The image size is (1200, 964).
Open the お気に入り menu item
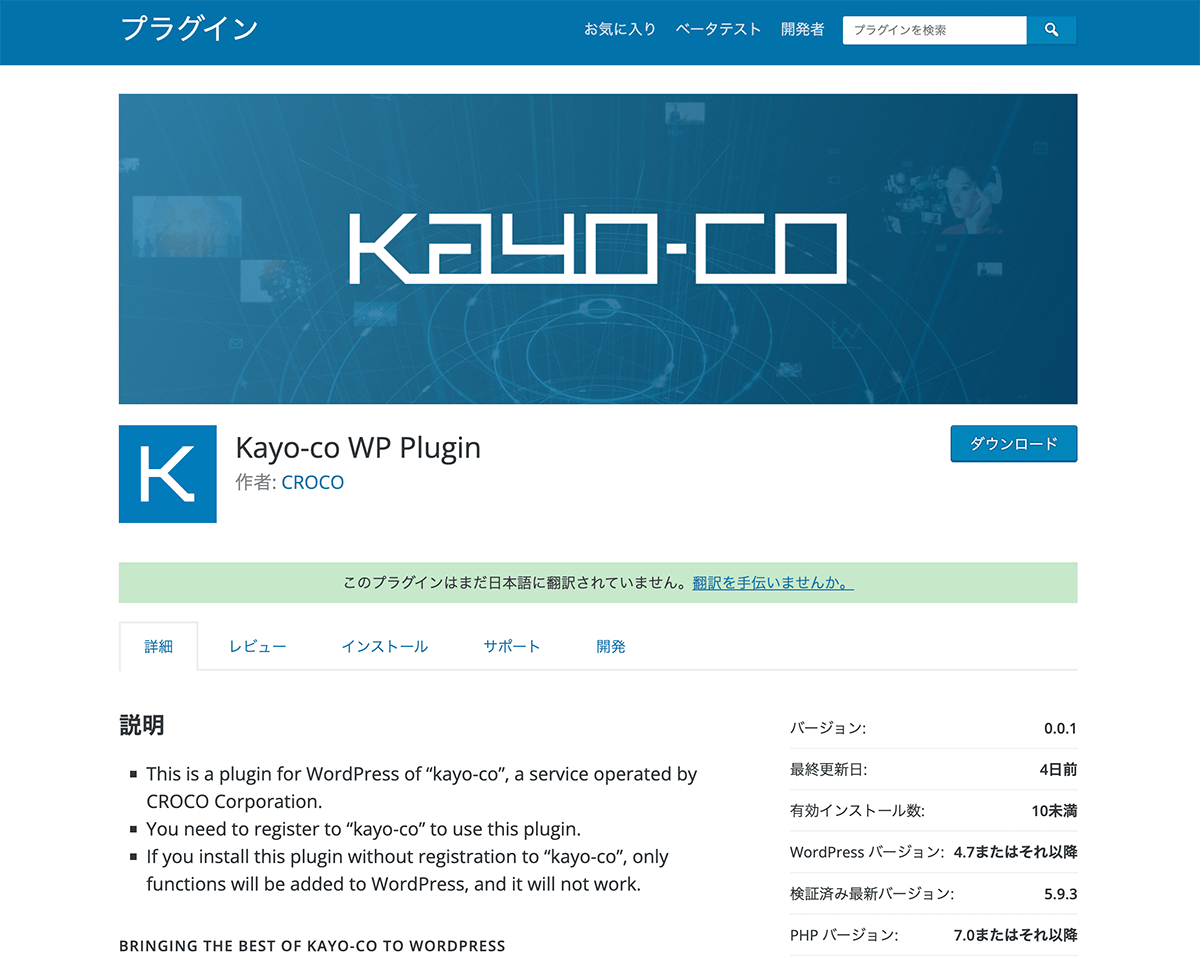tap(620, 30)
